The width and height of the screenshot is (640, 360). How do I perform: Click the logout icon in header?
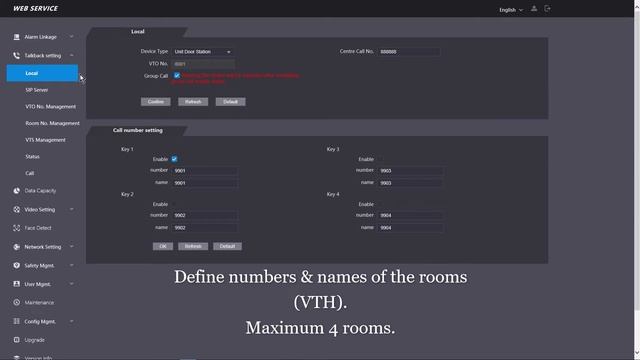pos(547,9)
